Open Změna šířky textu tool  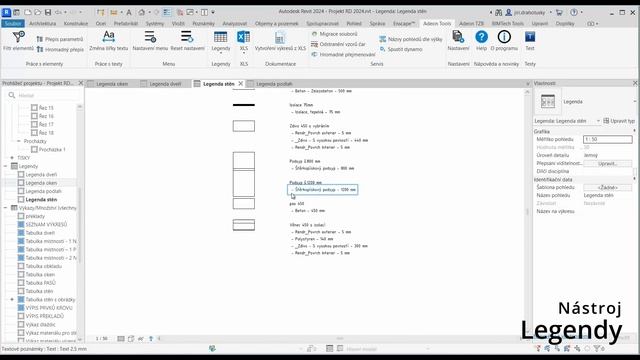[109, 40]
